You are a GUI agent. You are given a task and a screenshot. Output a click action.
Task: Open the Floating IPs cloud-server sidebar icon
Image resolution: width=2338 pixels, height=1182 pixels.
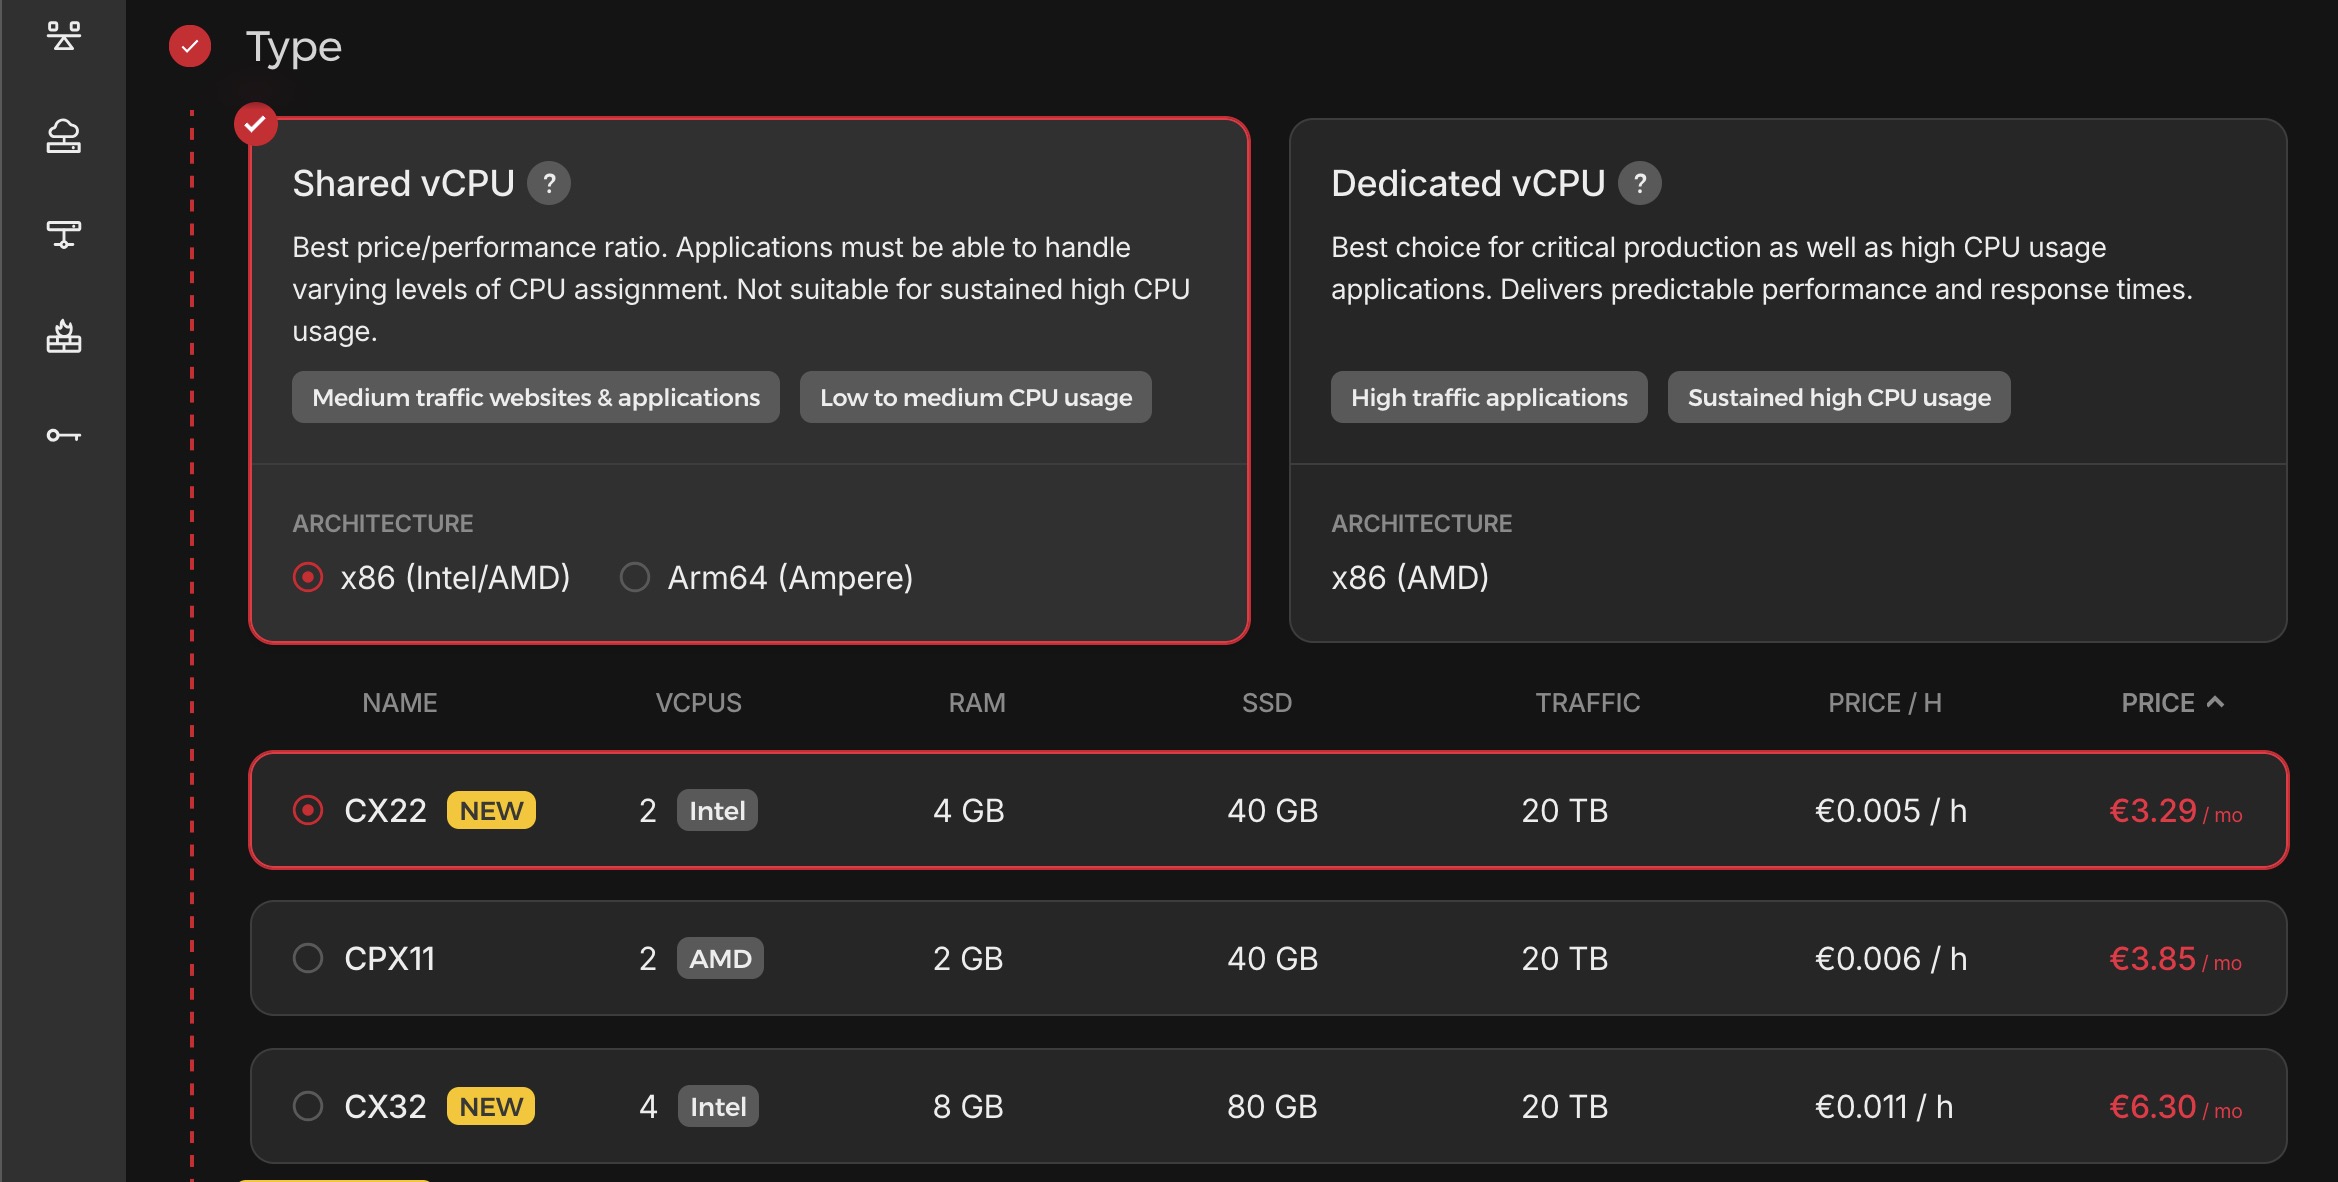[x=63, y=136]
